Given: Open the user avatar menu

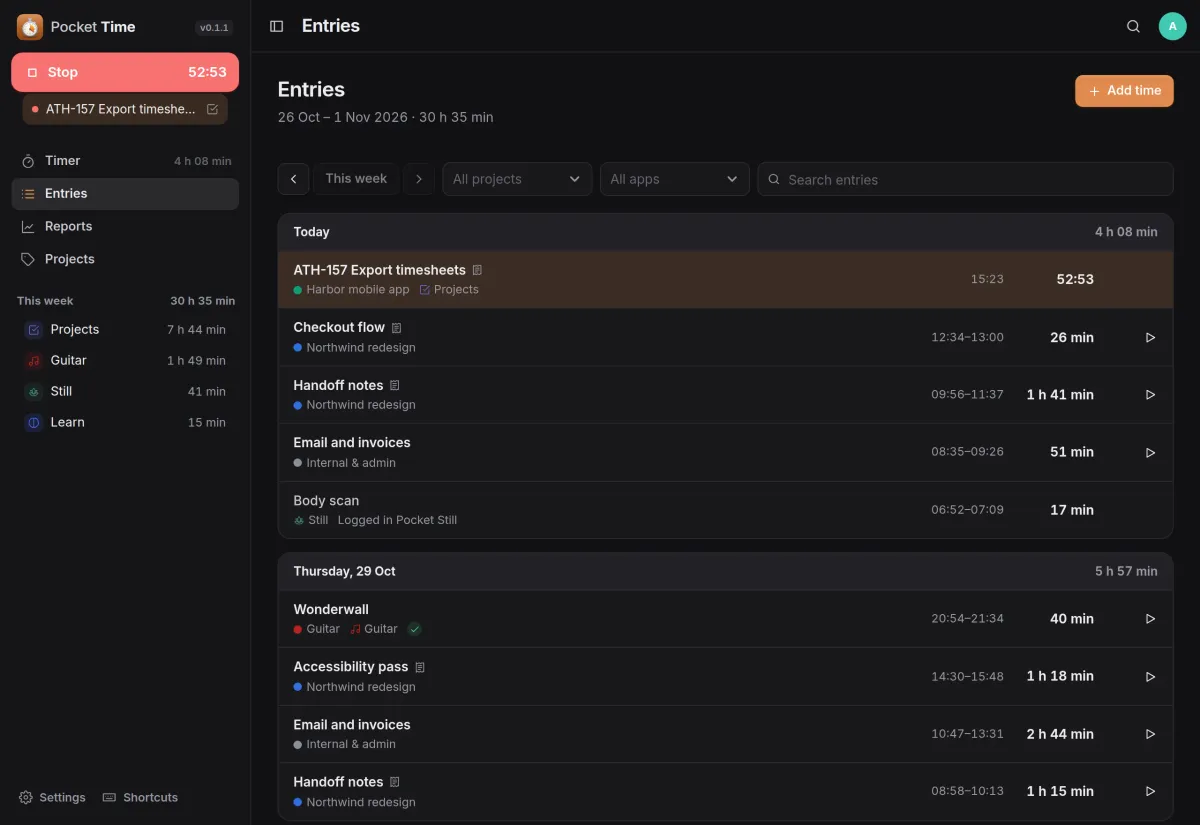Looking at the screenshot, I should click(x=1172, y=26).
